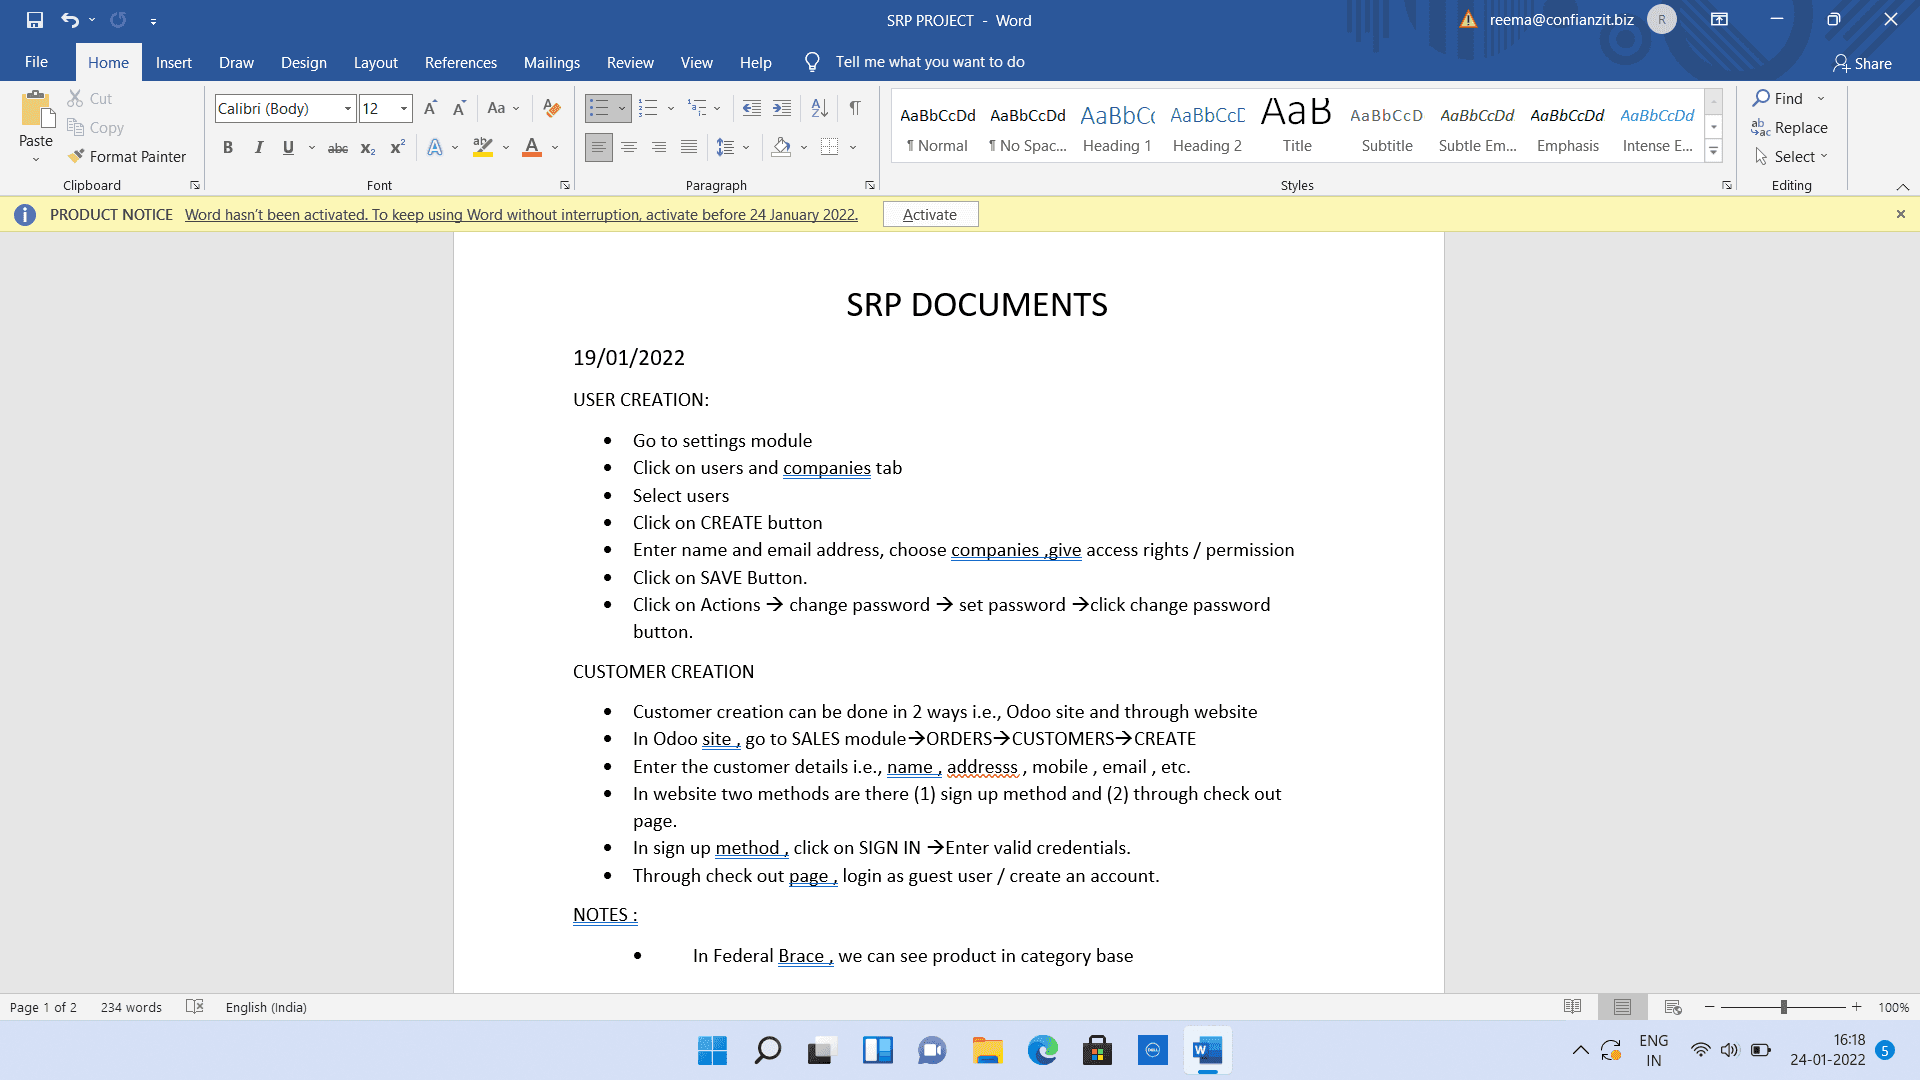Open the File tab
Screen dimensions: 1920x1080
(37, 62)
